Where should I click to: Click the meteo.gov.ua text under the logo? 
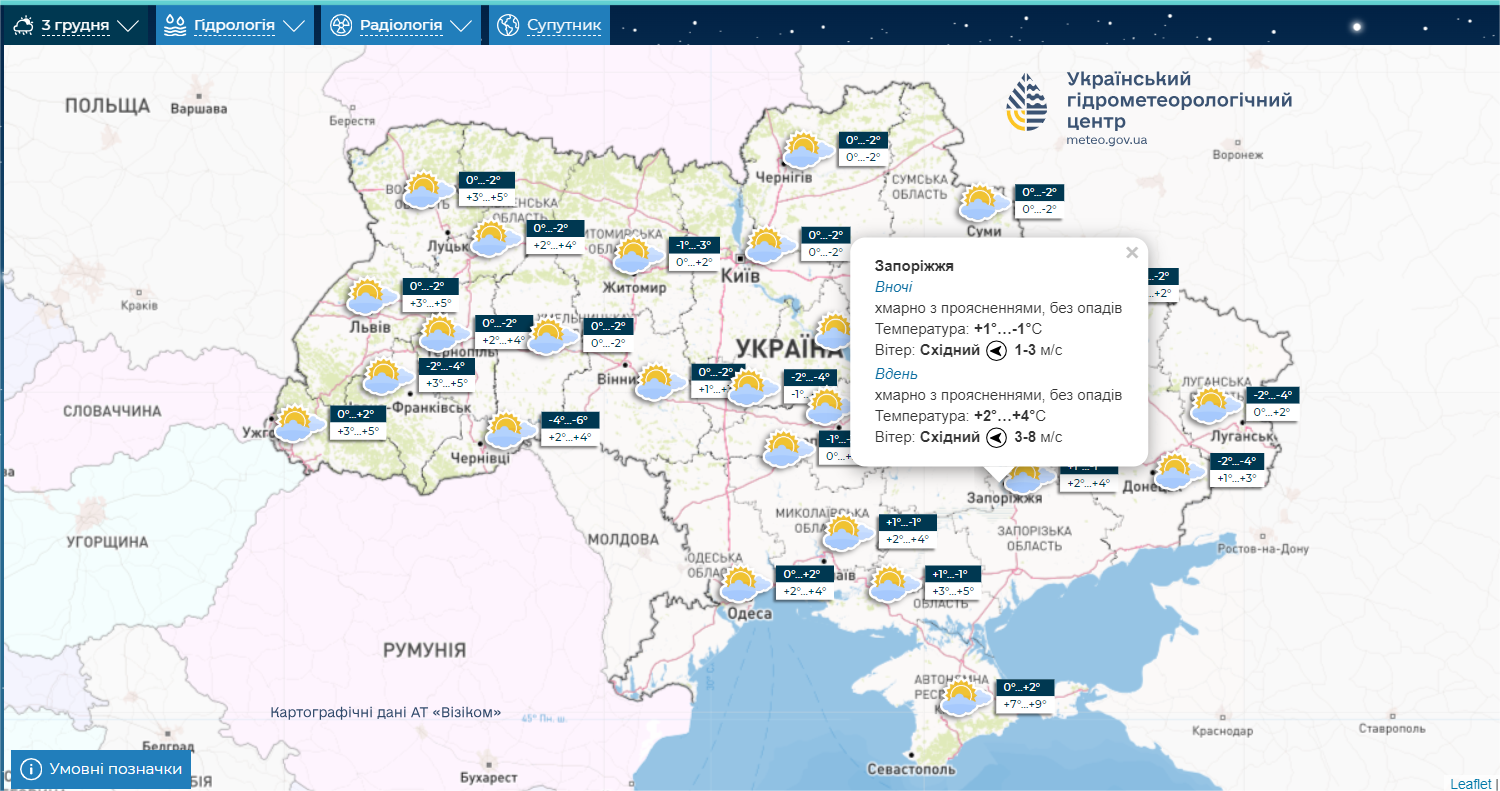click(x=1107, y=140)
